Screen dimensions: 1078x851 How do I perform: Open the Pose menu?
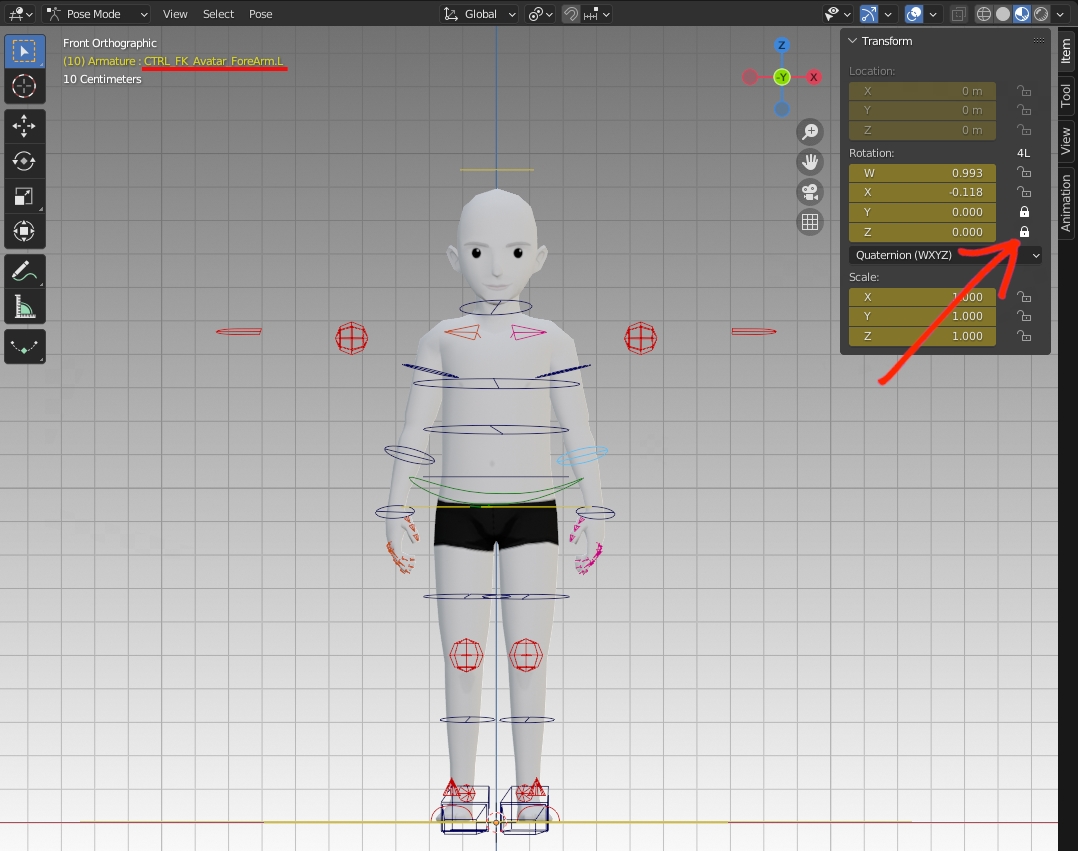coord(260,14)
